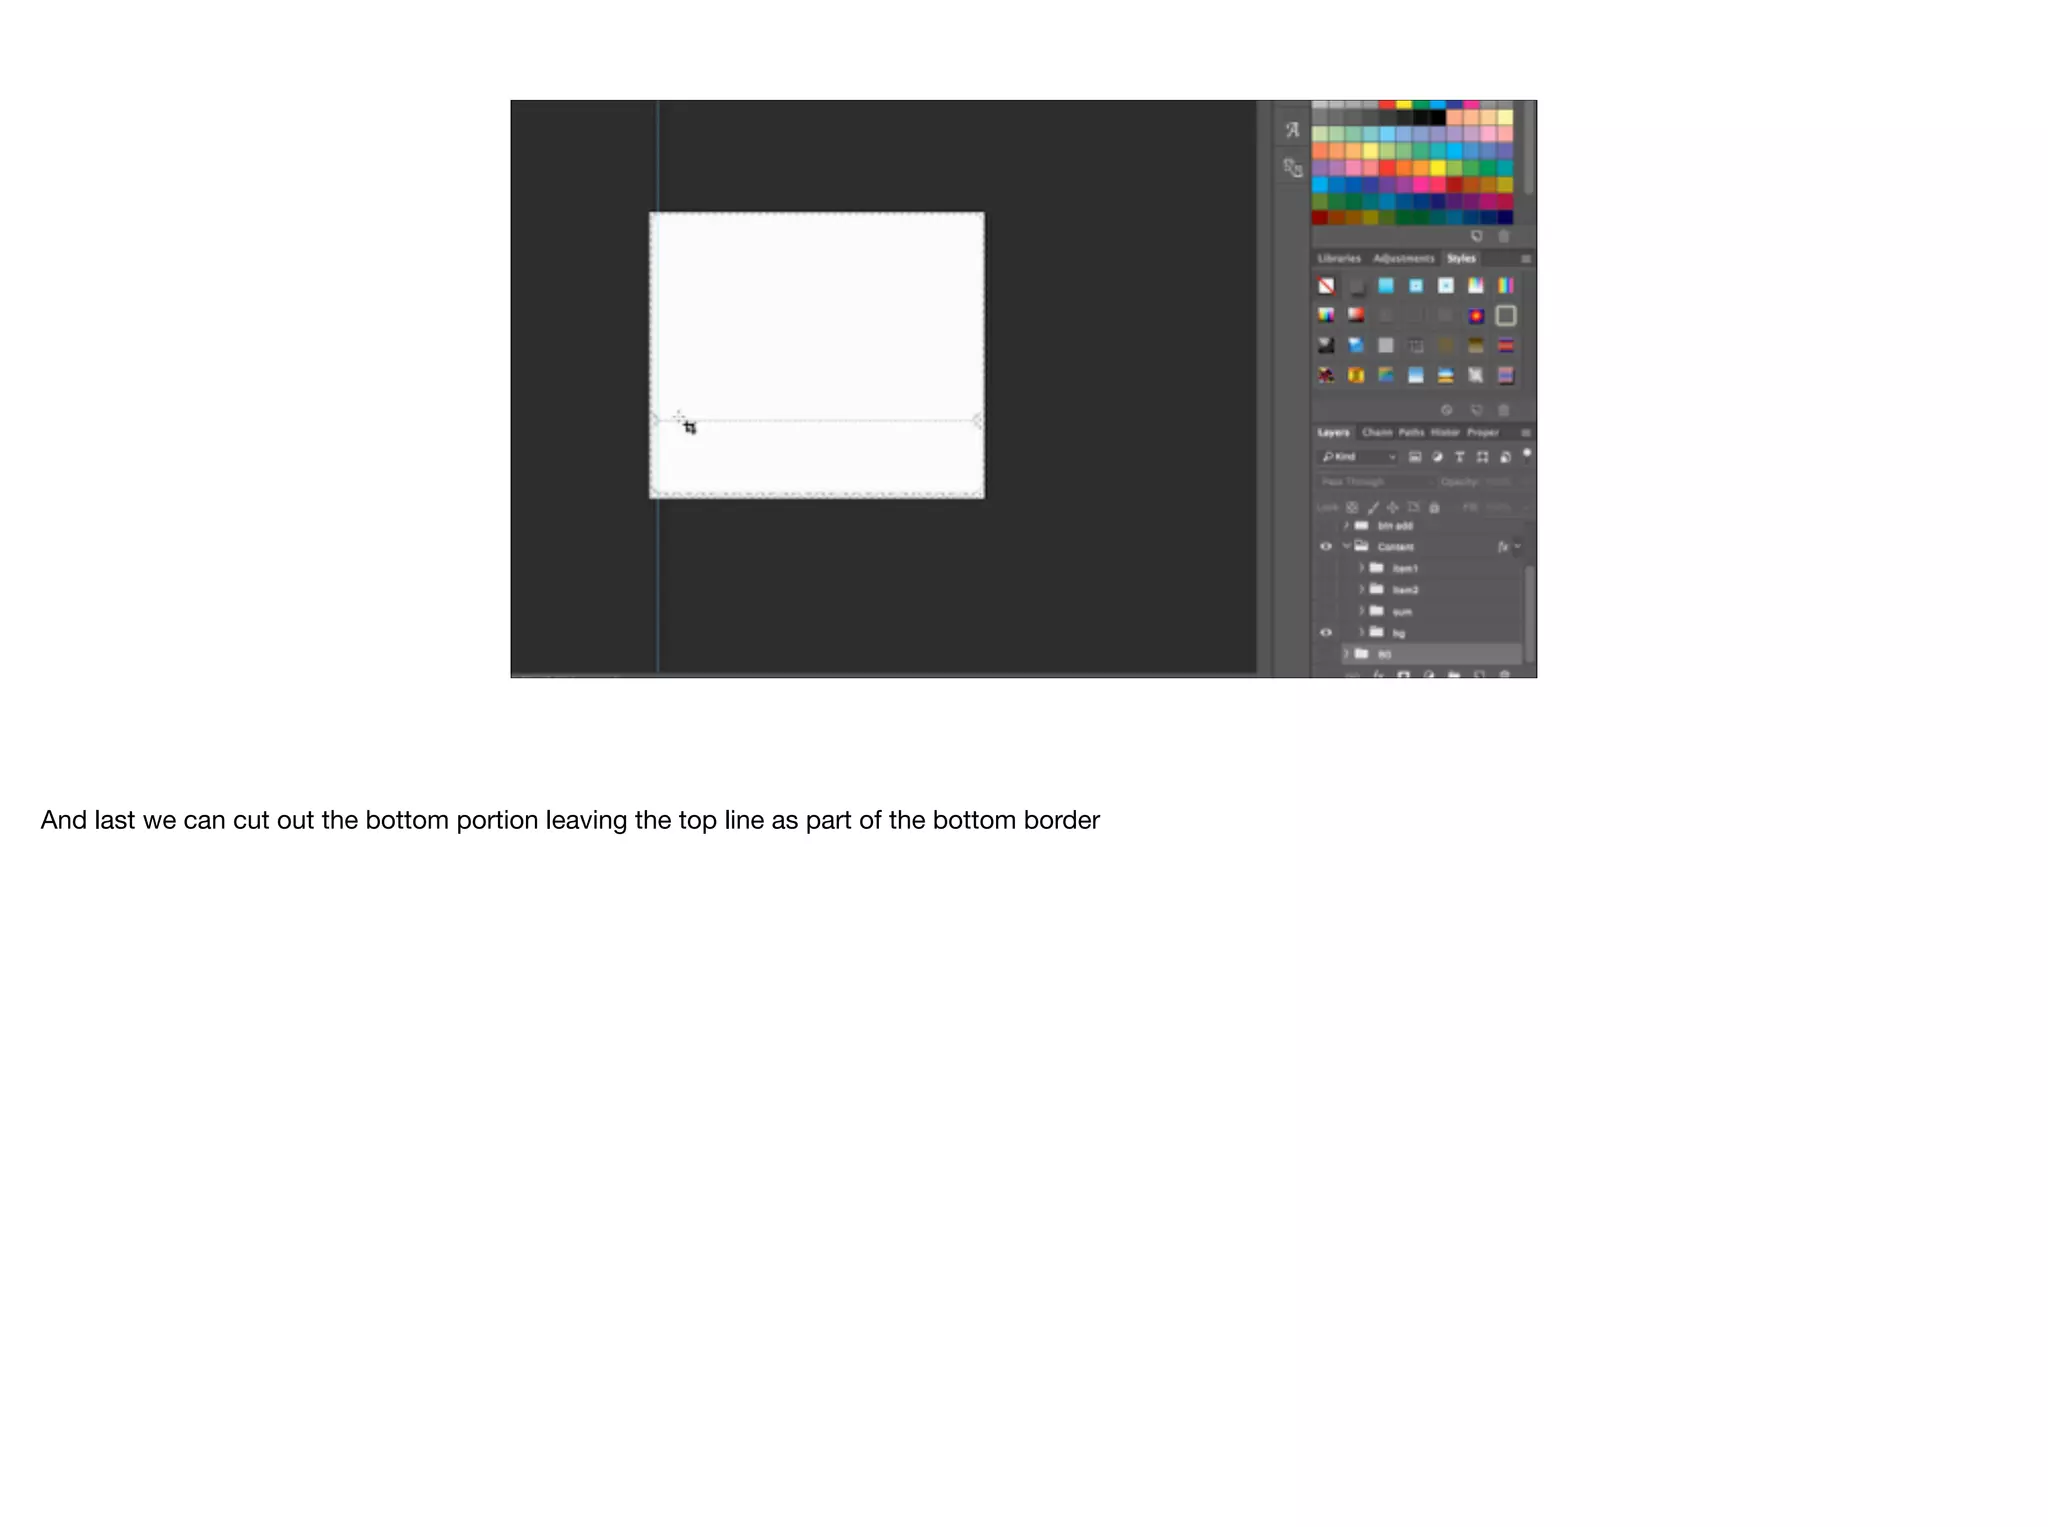Hide the bg folder layer
Viewport: 2048px width, 1527px height.
[1326, 633]
